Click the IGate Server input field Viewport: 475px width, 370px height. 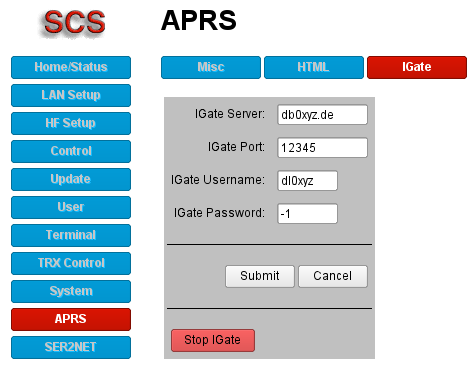pyautogui.click(x=322, y=115)
